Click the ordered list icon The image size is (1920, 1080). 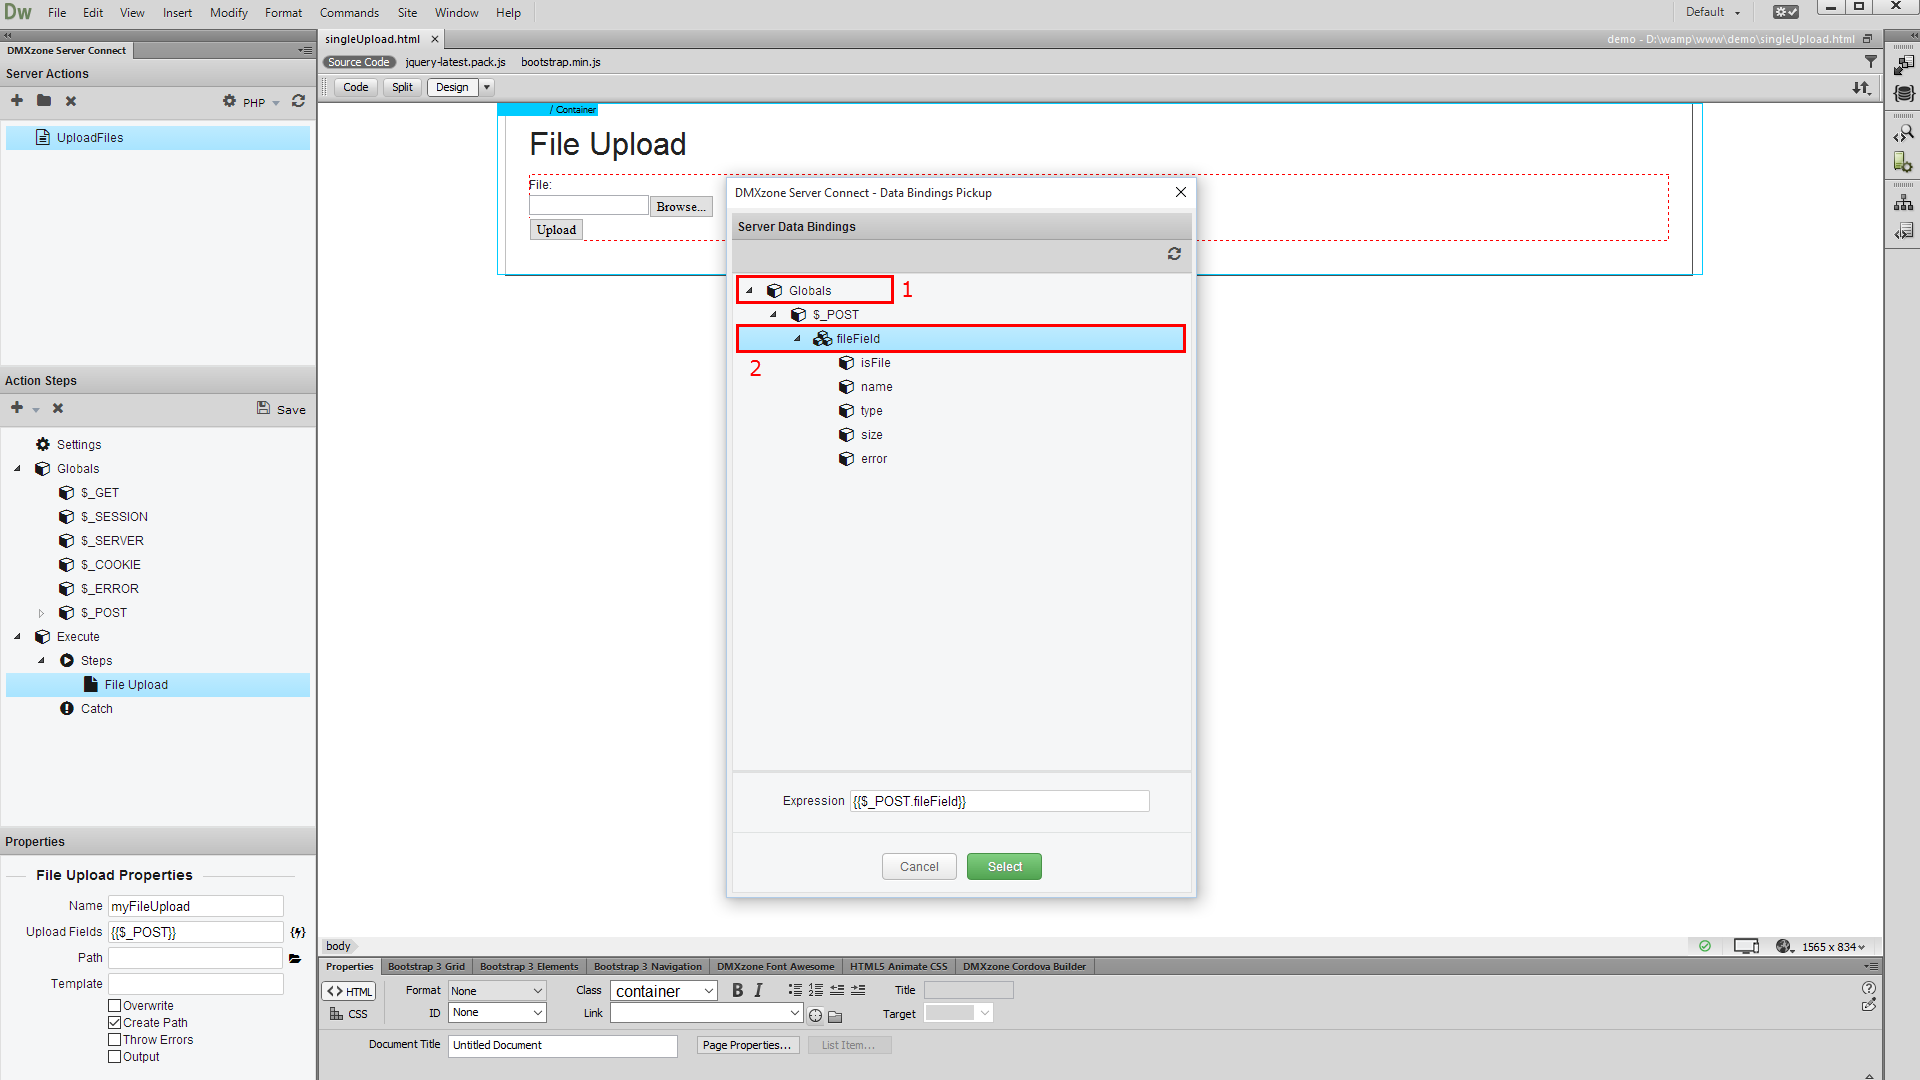coord(816,990)
